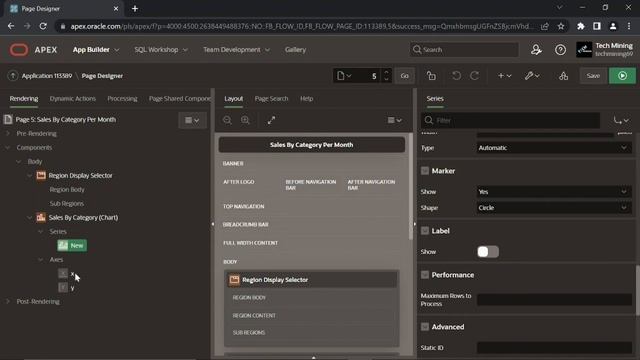Viewport: 640px width, 360px height.
Task: Click the Save button
Action: point(593,76)
